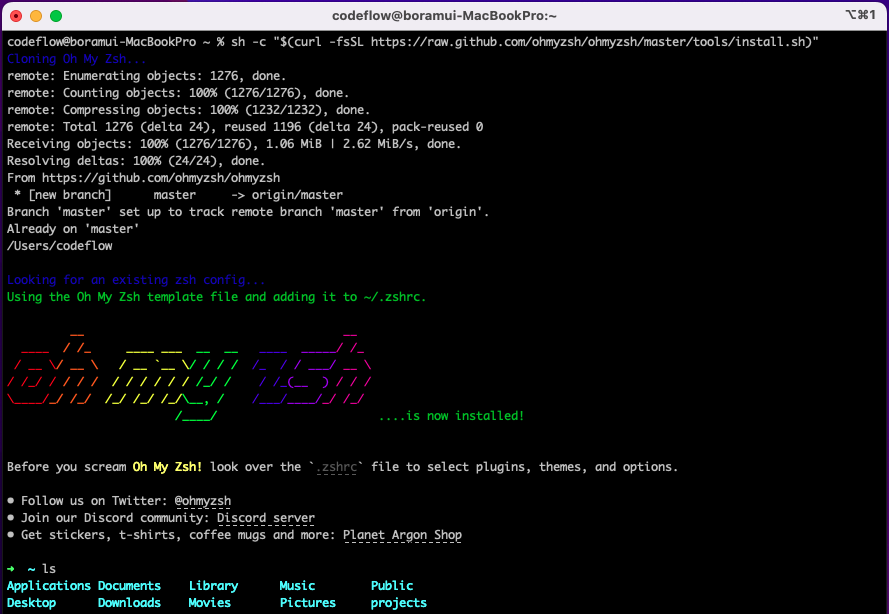
Task: Click 'remote: Compressing objects' line
Action: [x=188, y=110]
